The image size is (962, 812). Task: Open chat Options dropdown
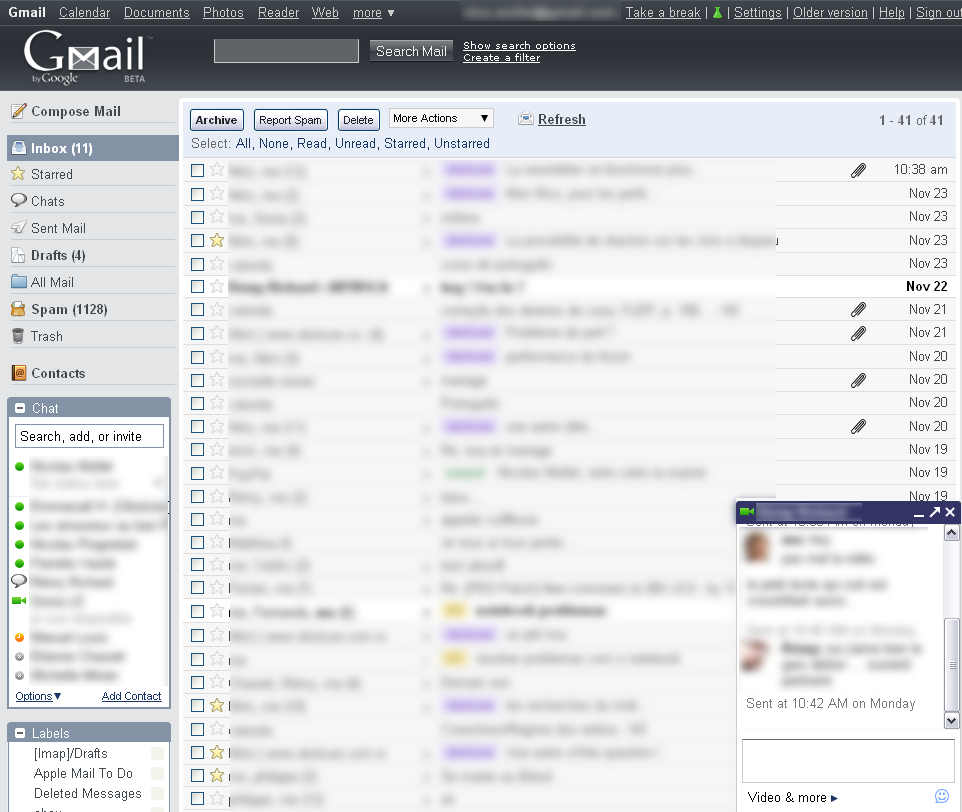(x=38, y=696)
